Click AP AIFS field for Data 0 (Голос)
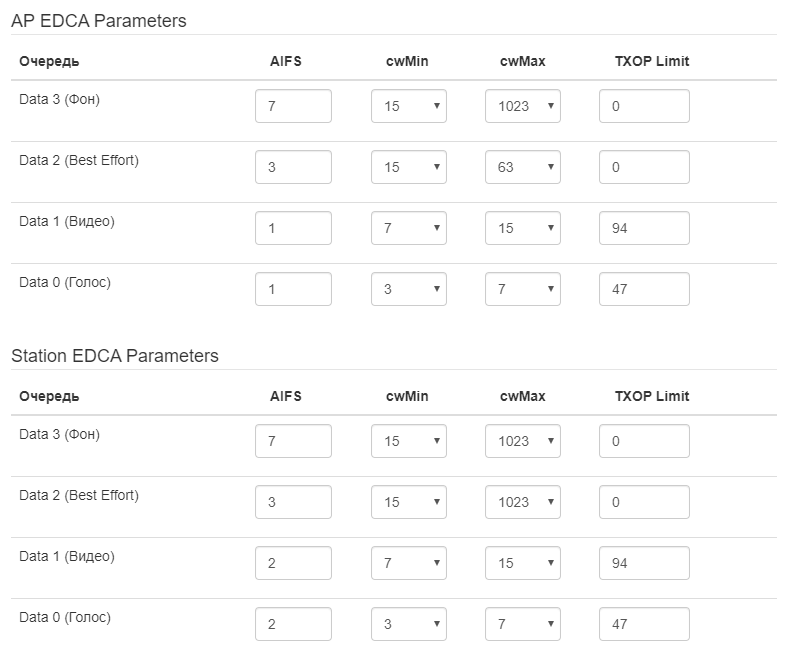Image resolution: width=792 pixels, height=656 pixels. (293, 289)
